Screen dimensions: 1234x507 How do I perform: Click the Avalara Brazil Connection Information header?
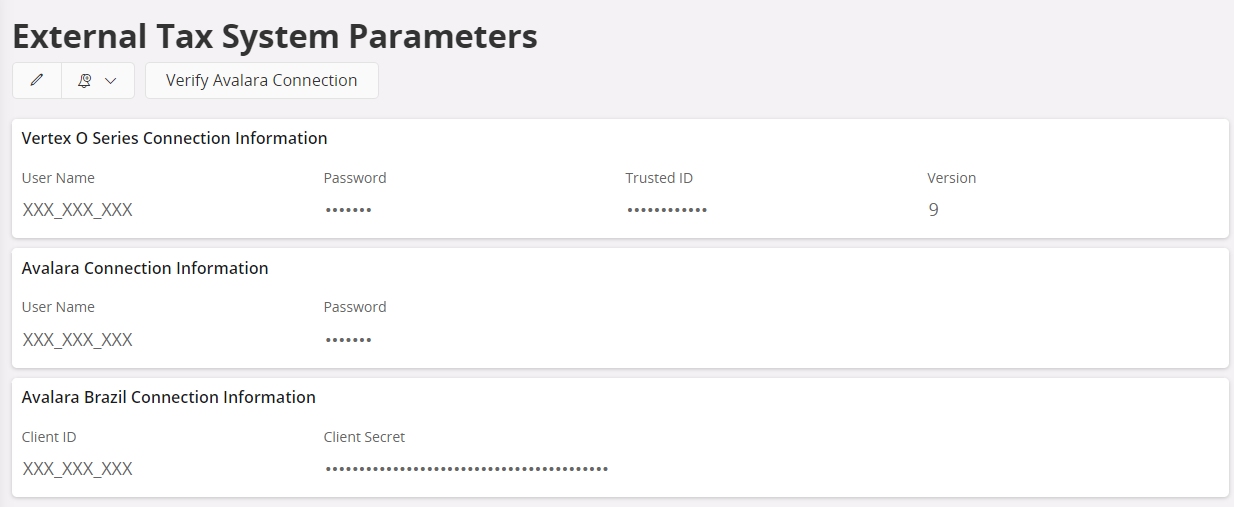tap(169, 397)
